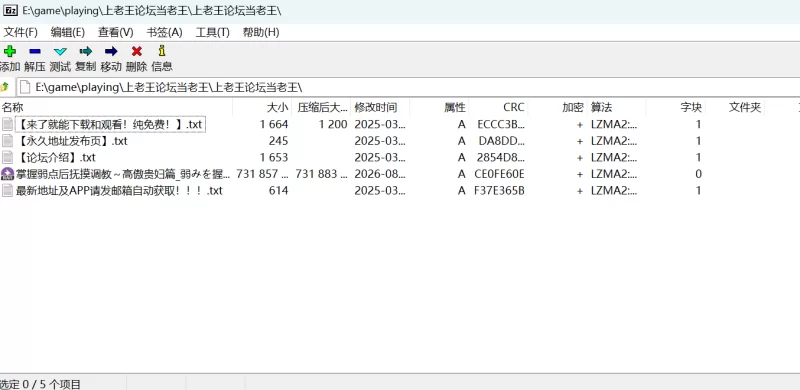Click size value 1 664

(x=273, y=124)
